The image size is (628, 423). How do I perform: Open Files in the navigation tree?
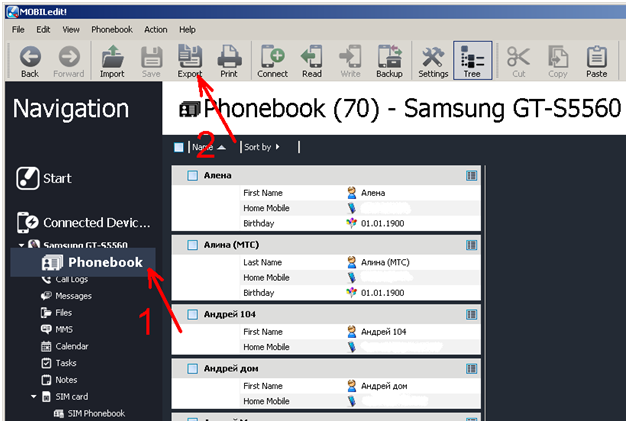tap(56, 313)
